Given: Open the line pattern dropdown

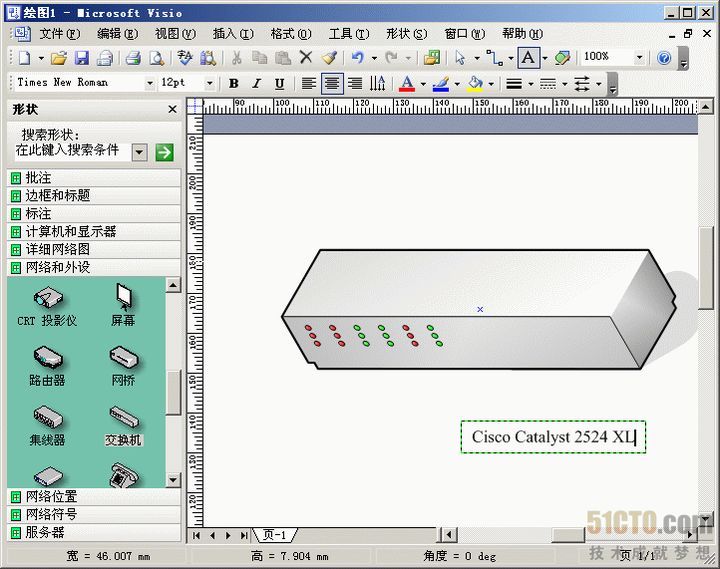Looking at the screenshot, I should tap(564, 84).
